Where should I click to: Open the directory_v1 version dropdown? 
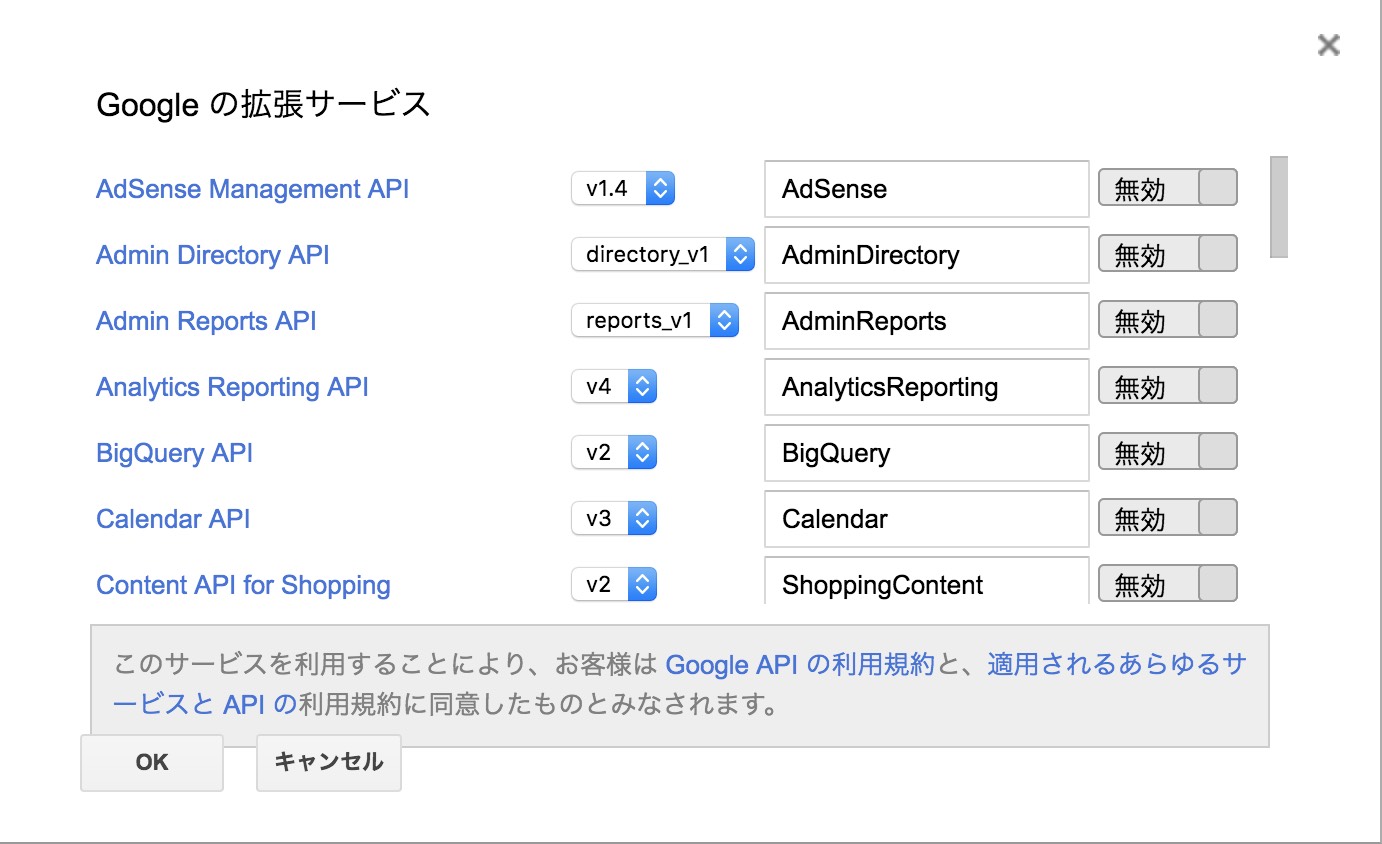[x=662, y=254]
